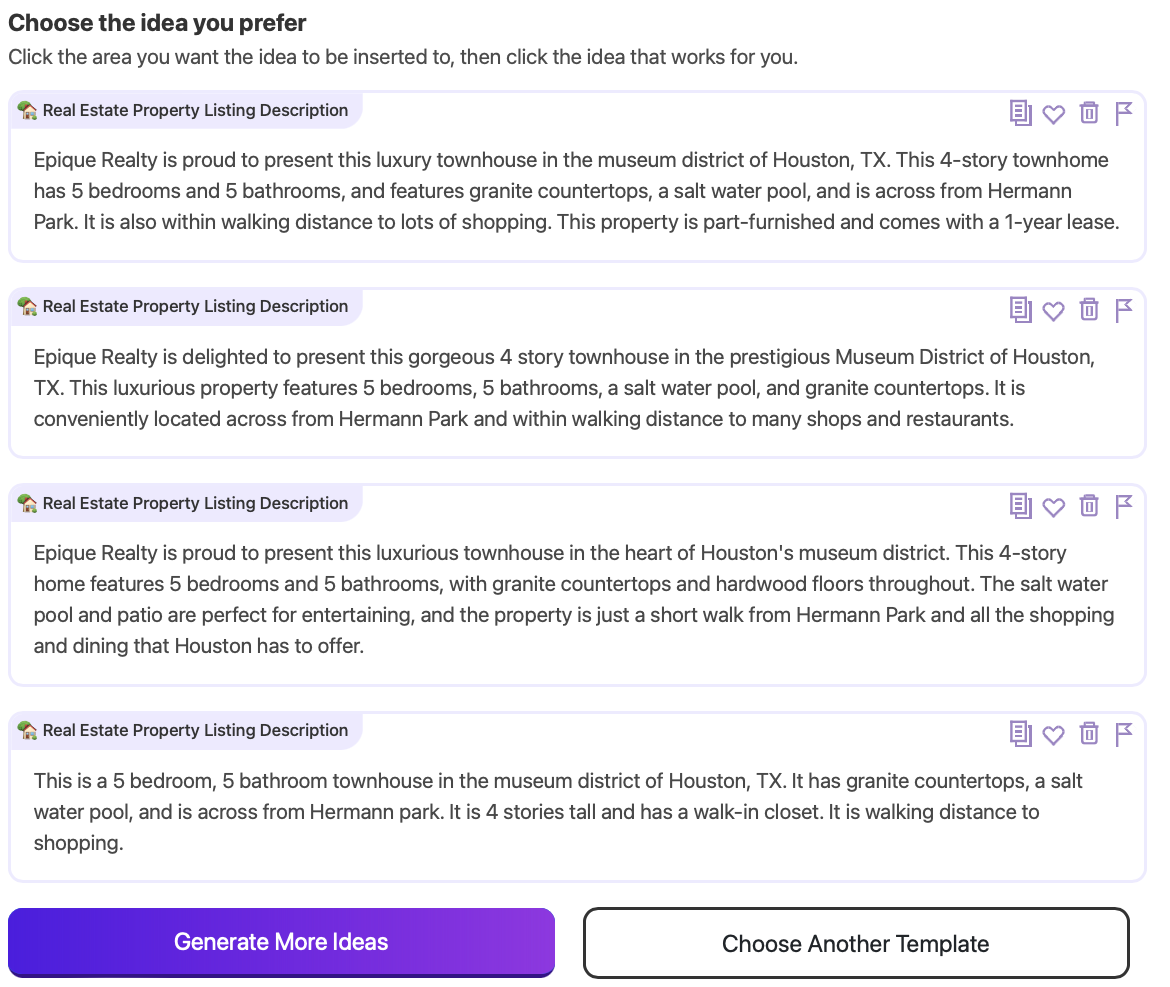Click the first Real Estate Property Listing Description label
Viewport: 1170px width, 987px height.
tap(185, 110)
